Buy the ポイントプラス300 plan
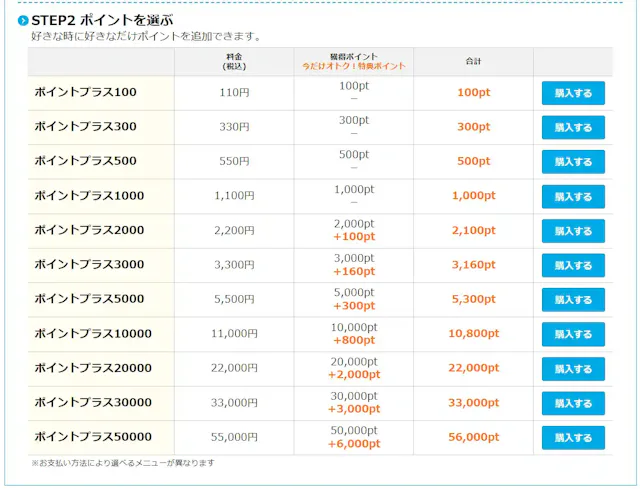The height and width of the screenshot is (489, 640). coord(573,127)
